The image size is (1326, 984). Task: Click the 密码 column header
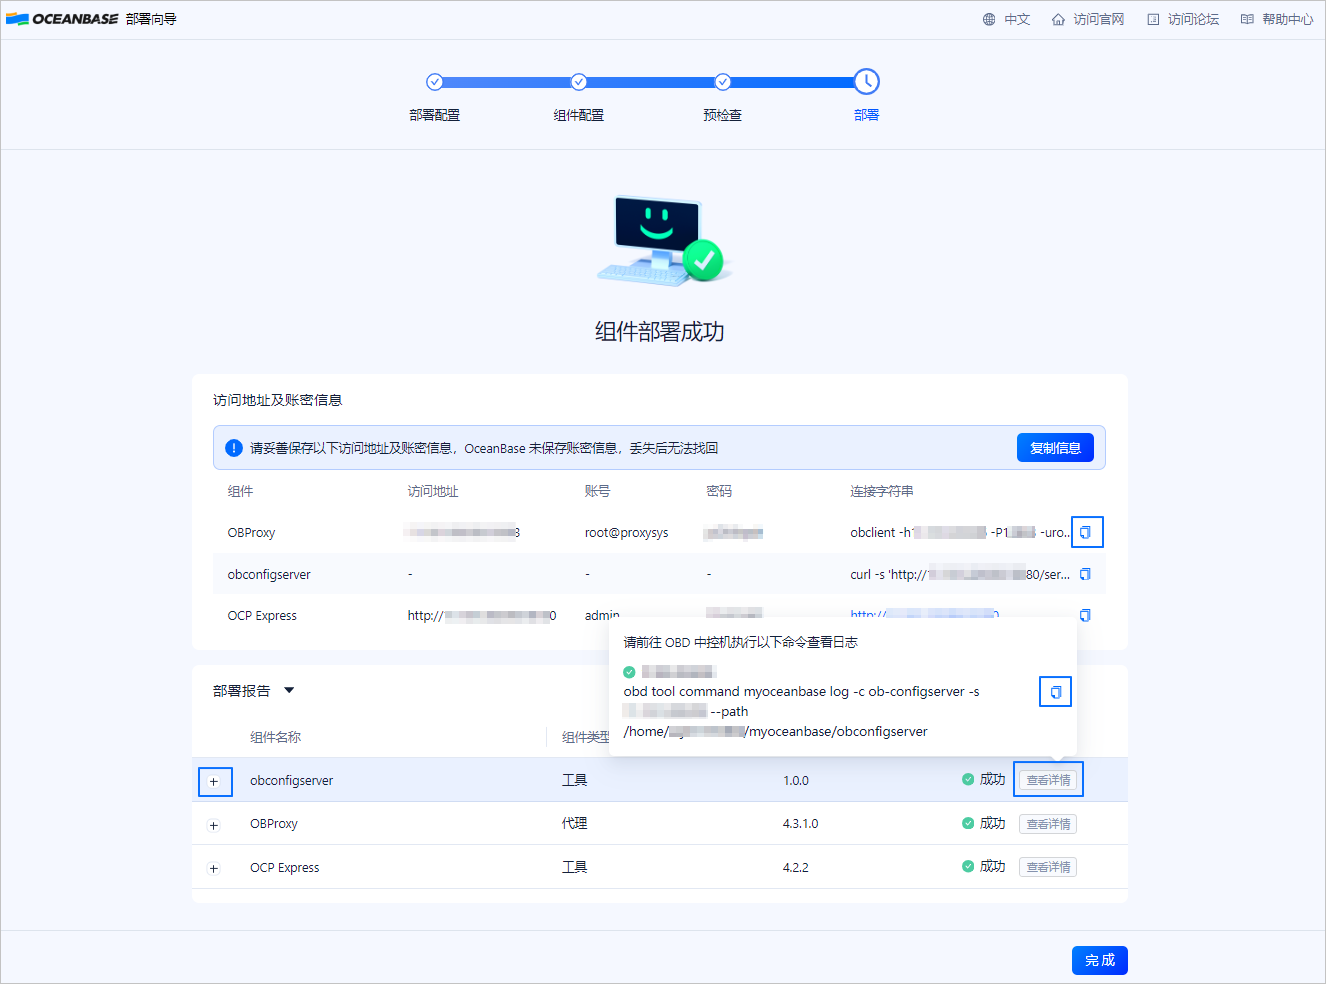tap(718, 491)
